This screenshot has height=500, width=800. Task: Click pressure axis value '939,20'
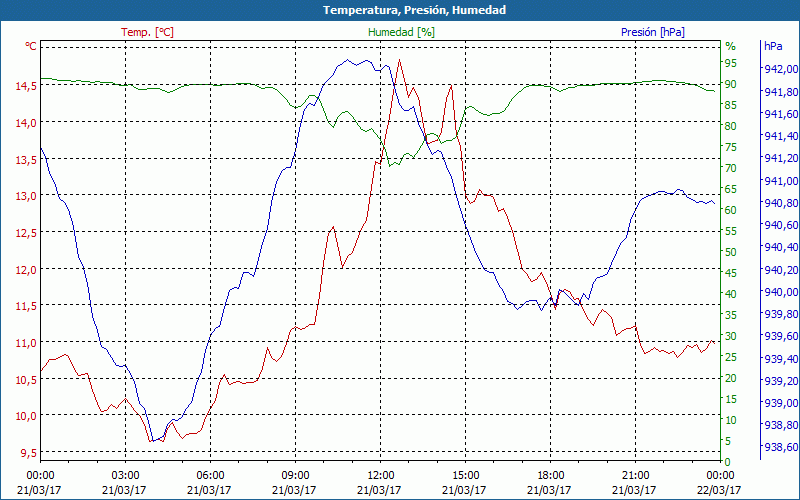(781, 381)
